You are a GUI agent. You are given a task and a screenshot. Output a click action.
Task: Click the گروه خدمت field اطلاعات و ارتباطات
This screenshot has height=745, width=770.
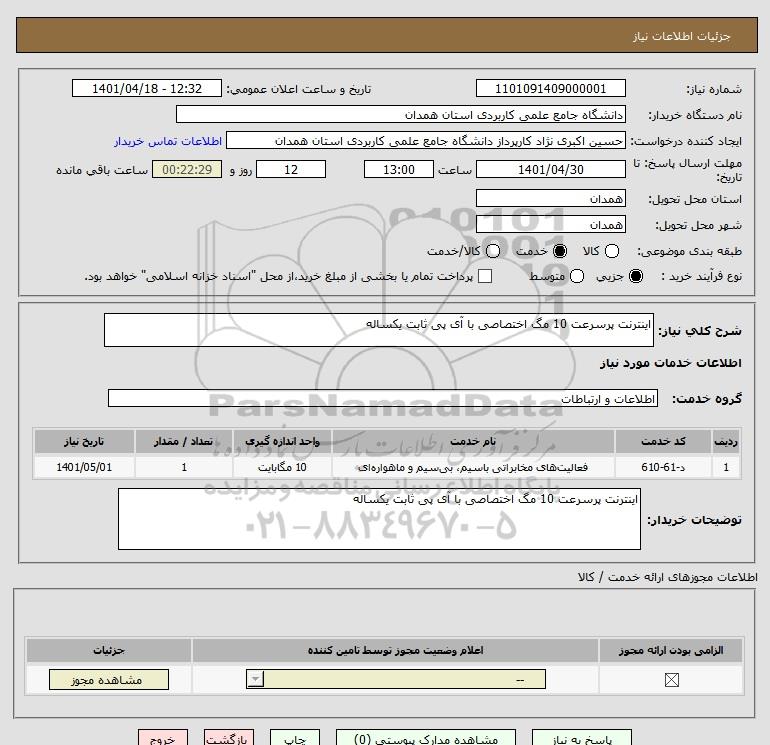[383, 398]
